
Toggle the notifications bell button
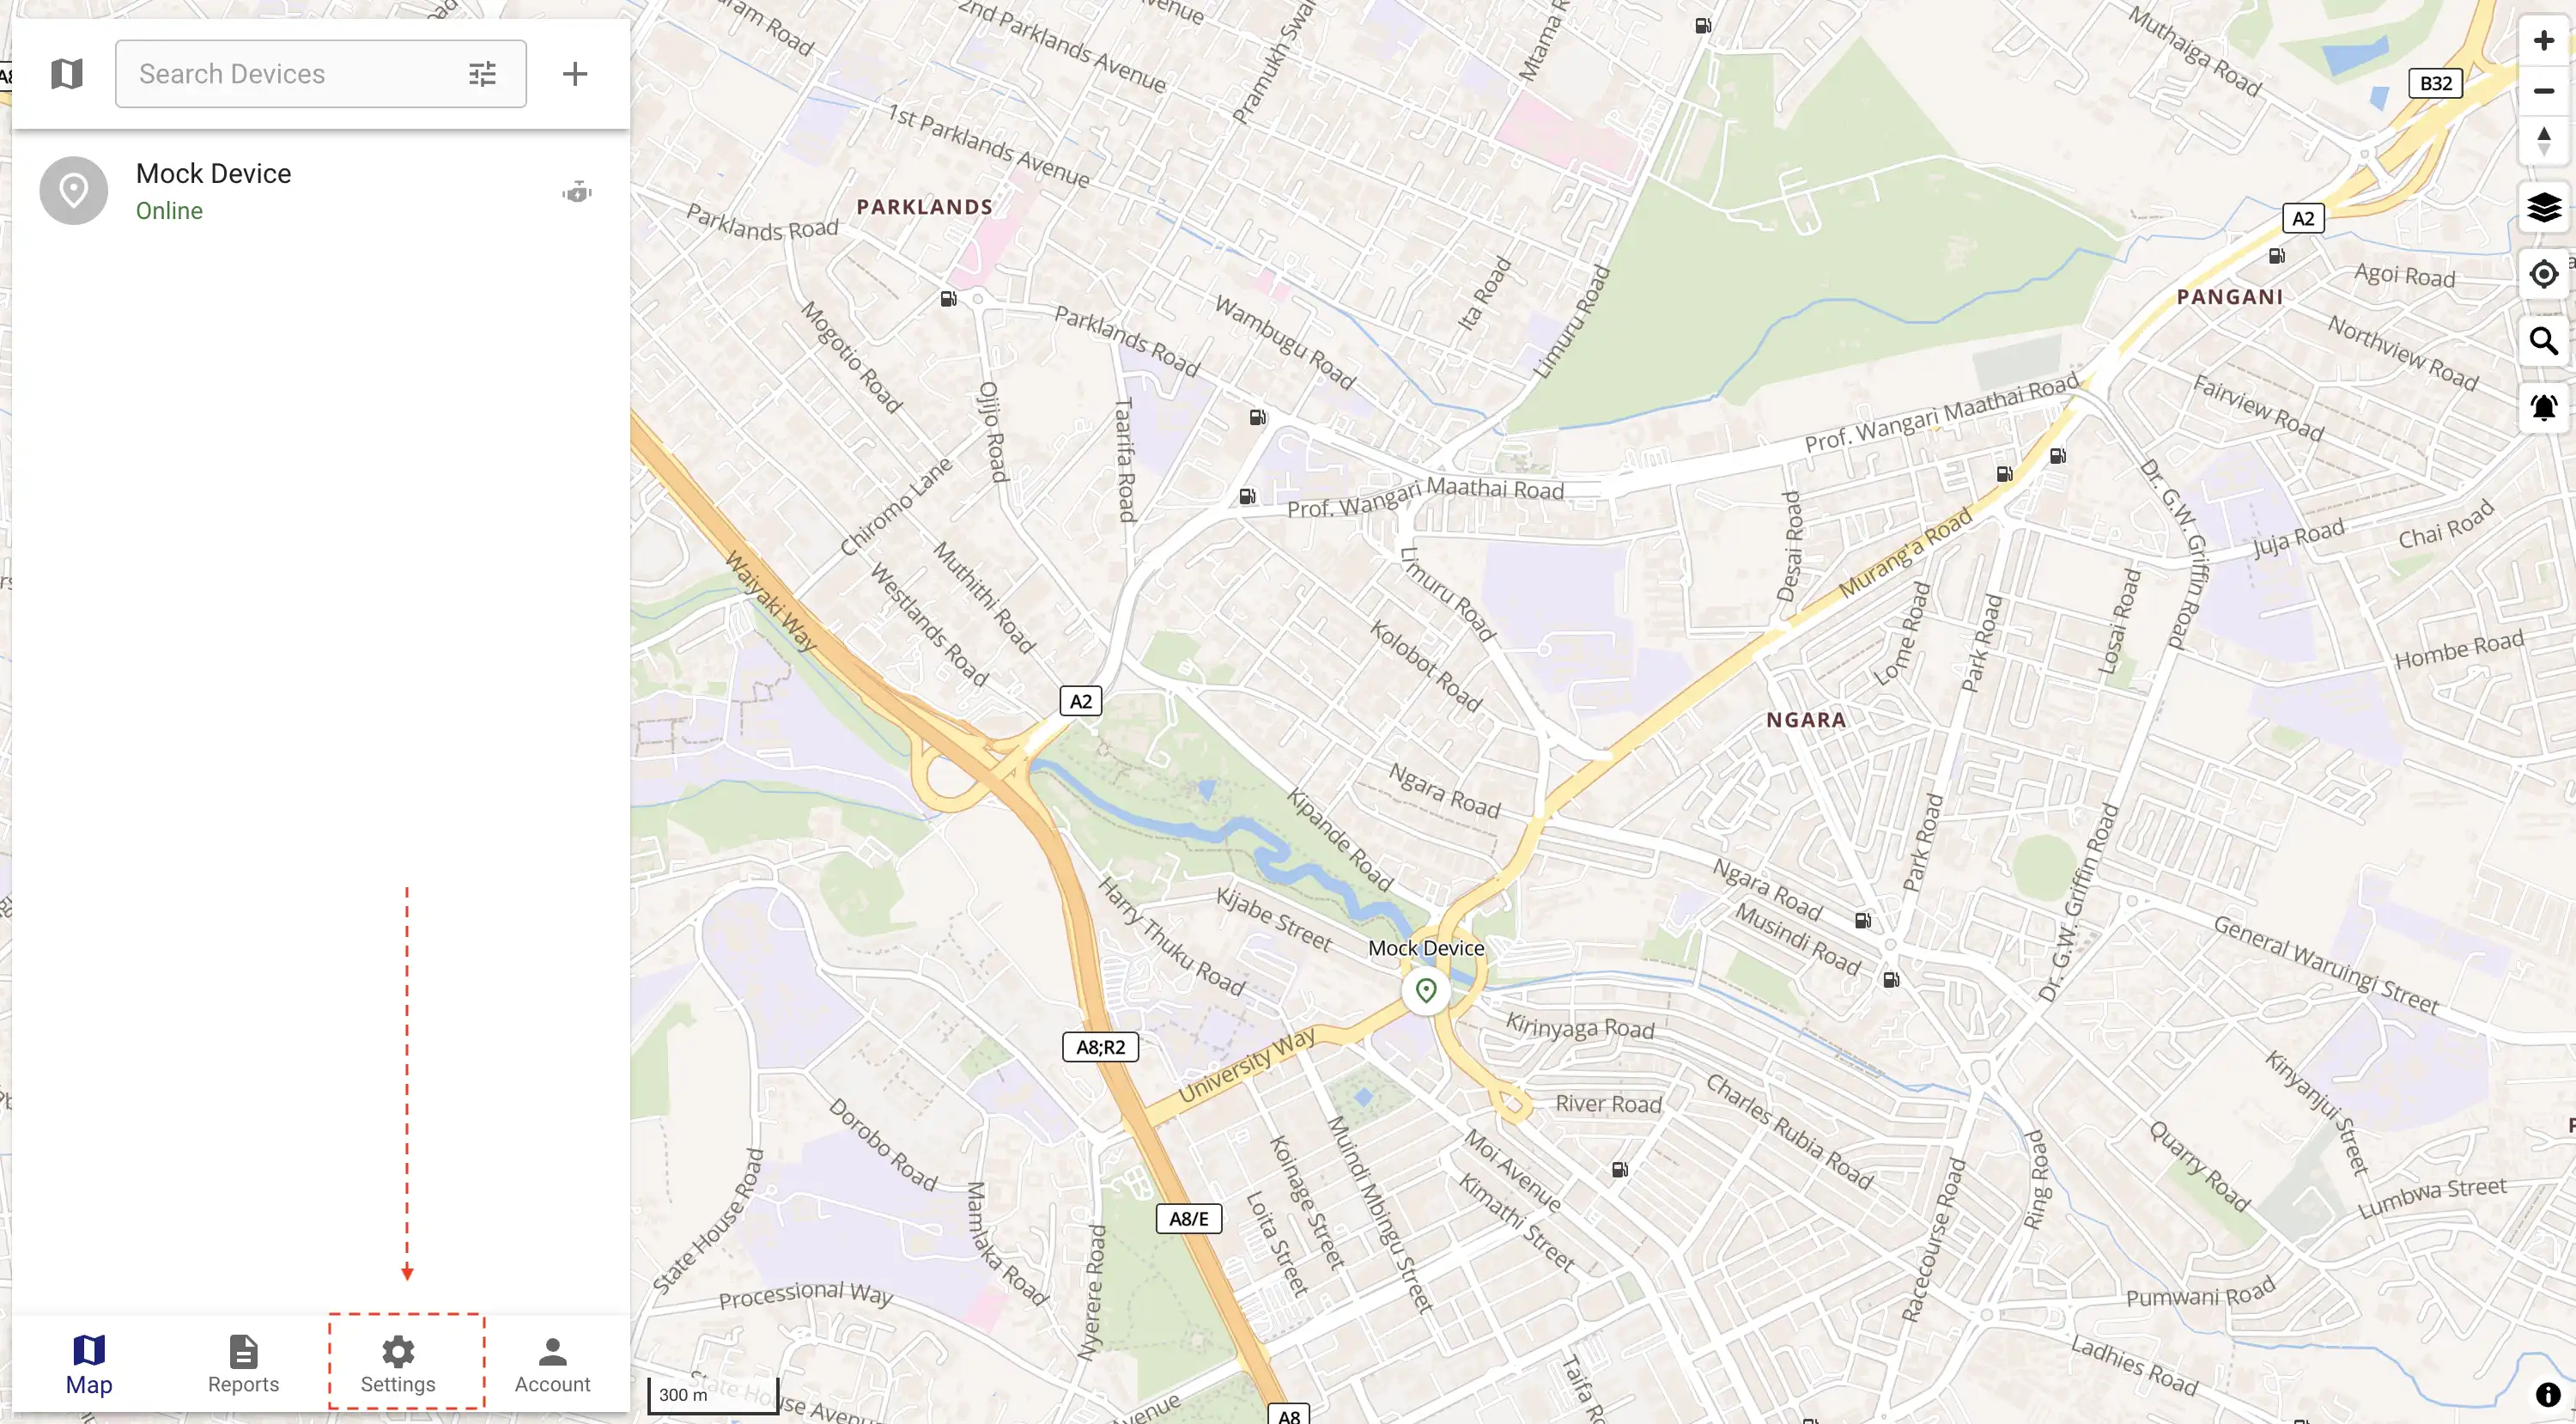(x=2543, y=408)
